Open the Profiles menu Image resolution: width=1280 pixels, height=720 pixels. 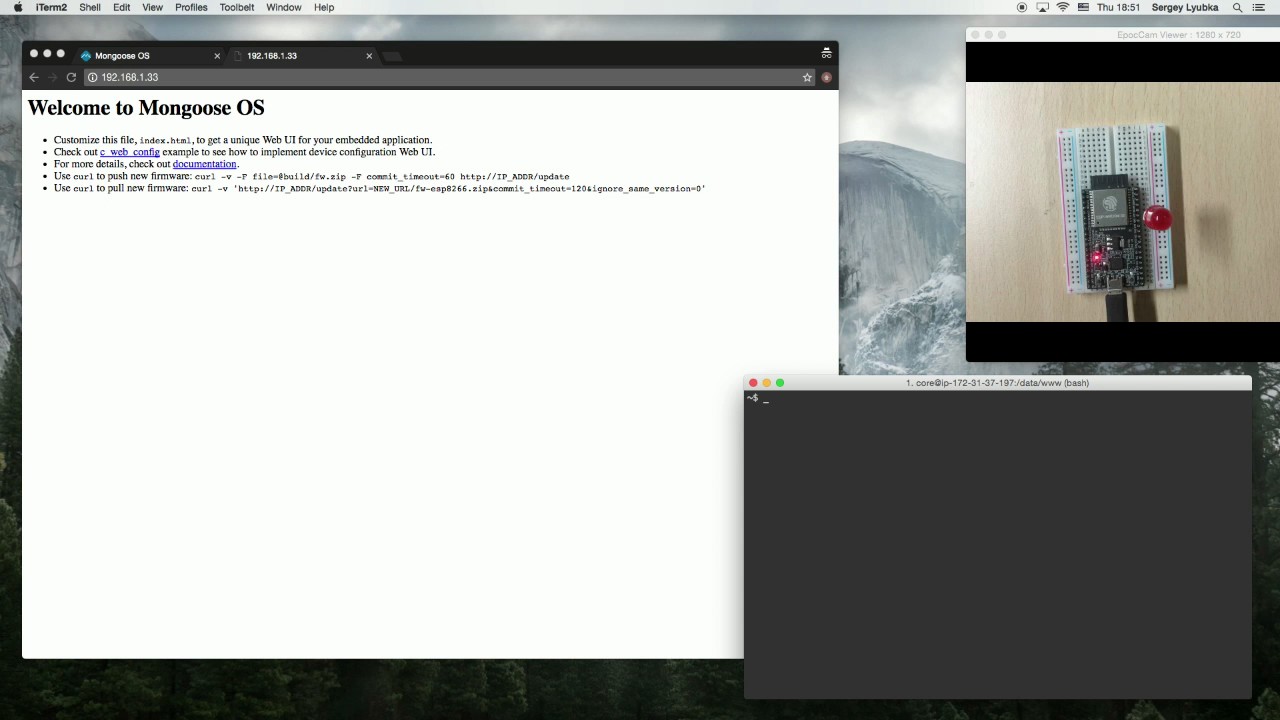click(x=191, y=7)
